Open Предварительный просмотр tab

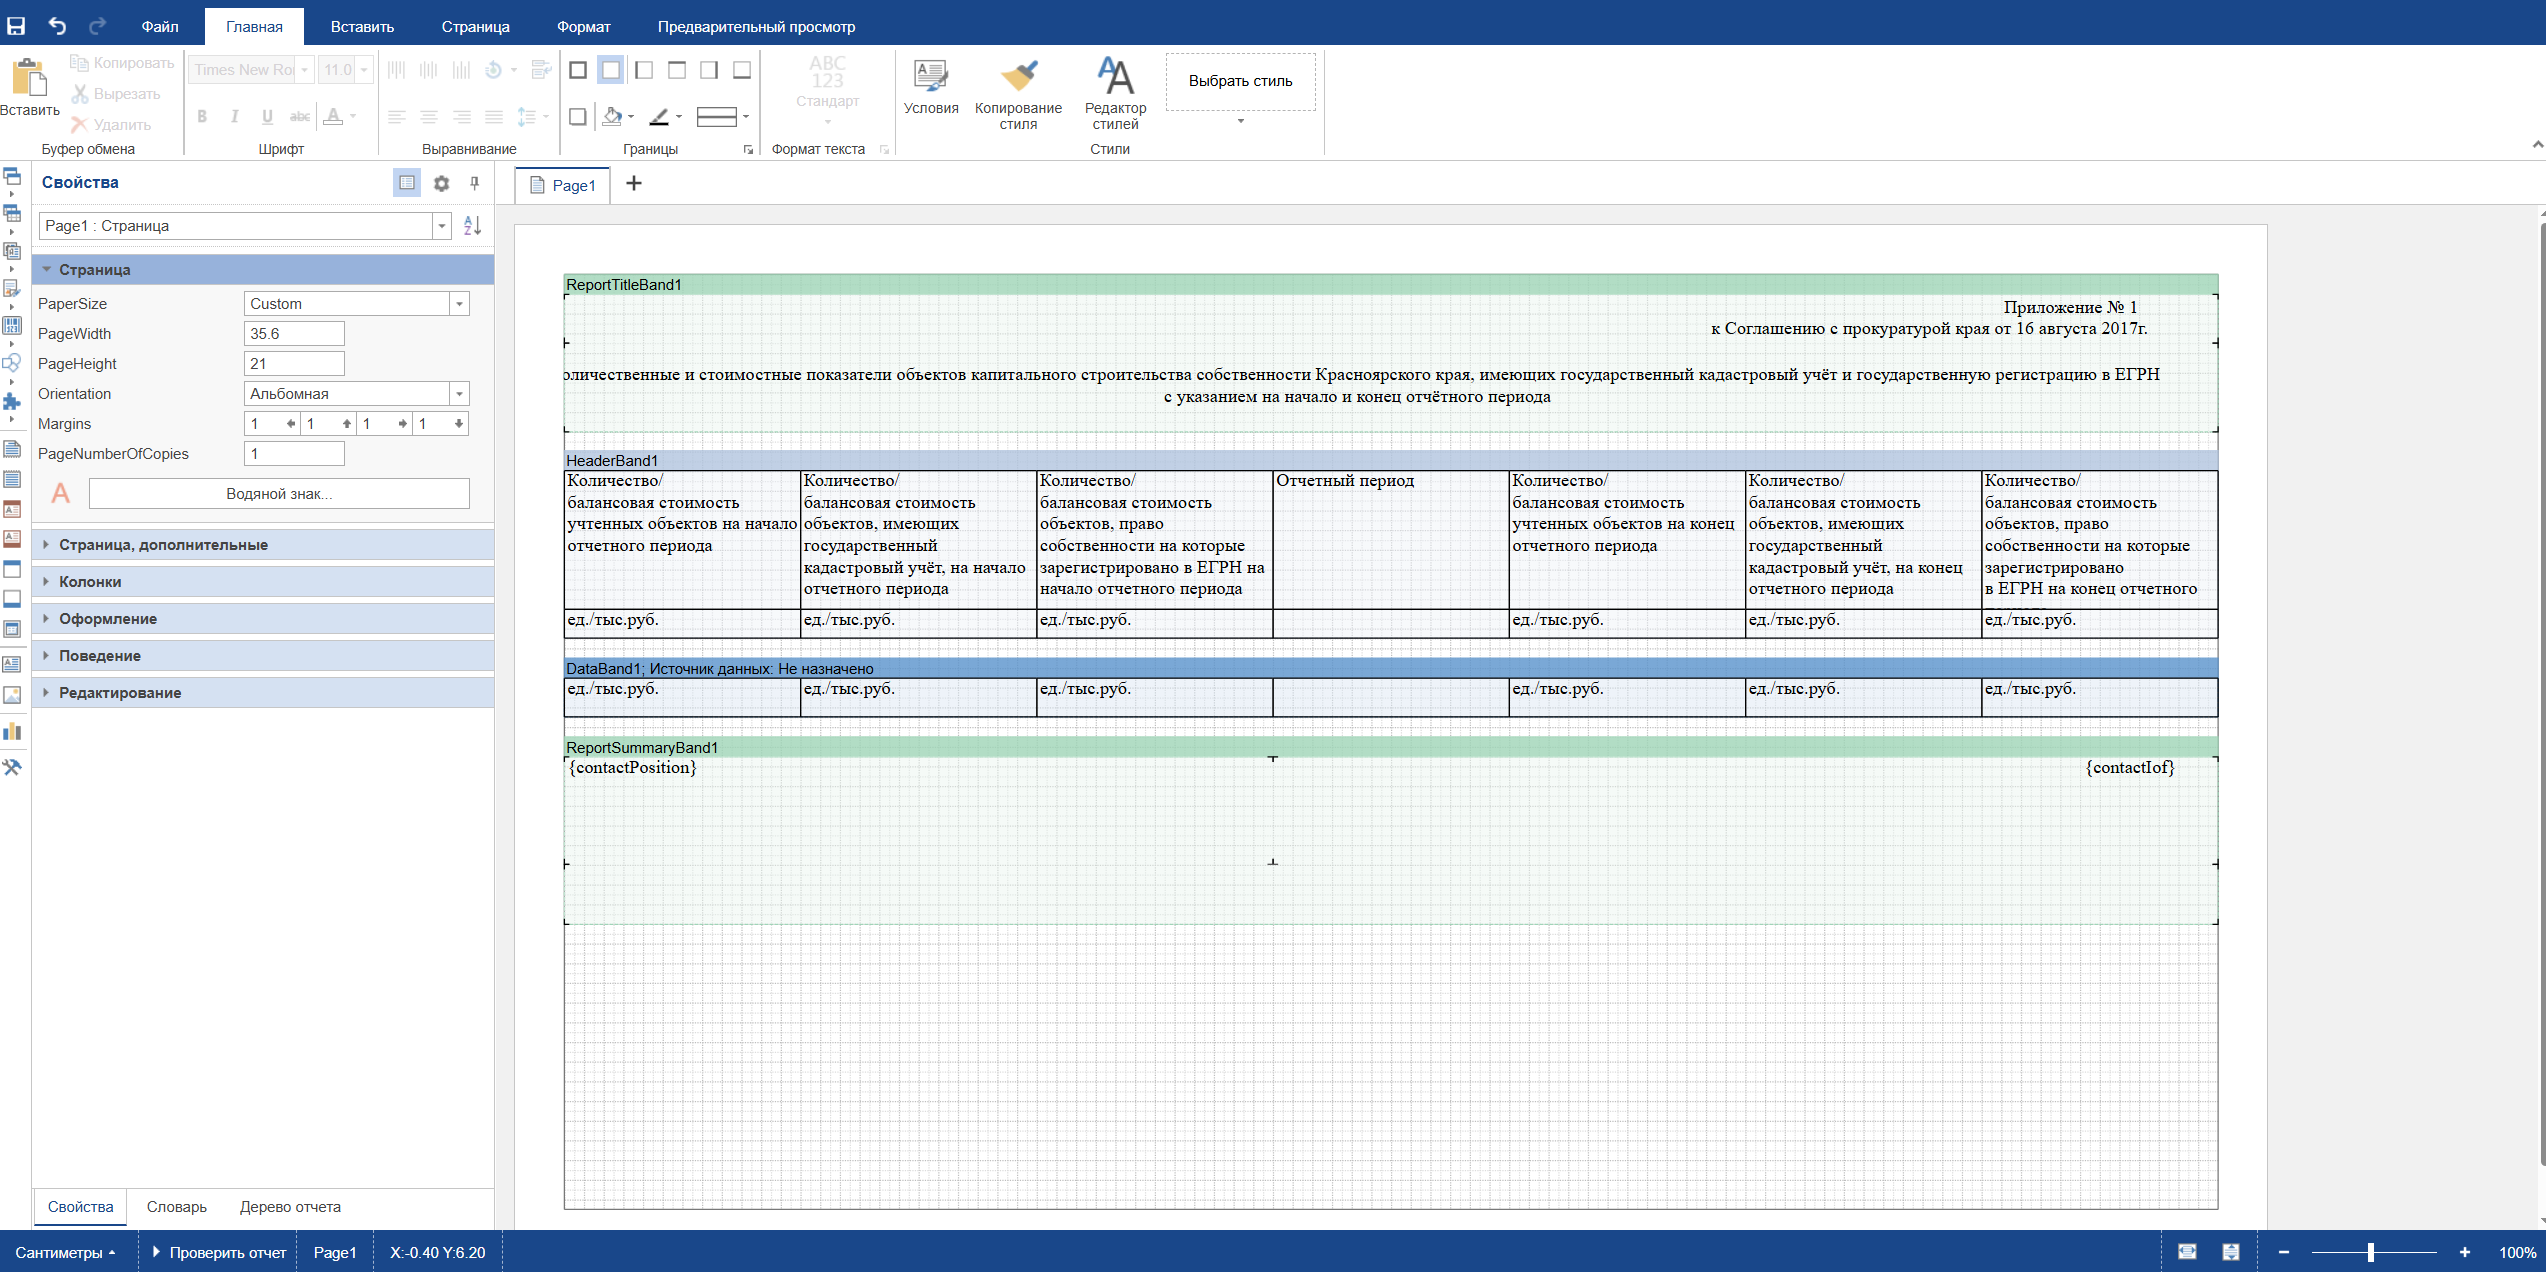pyautogui.click(x=756, y=27)
